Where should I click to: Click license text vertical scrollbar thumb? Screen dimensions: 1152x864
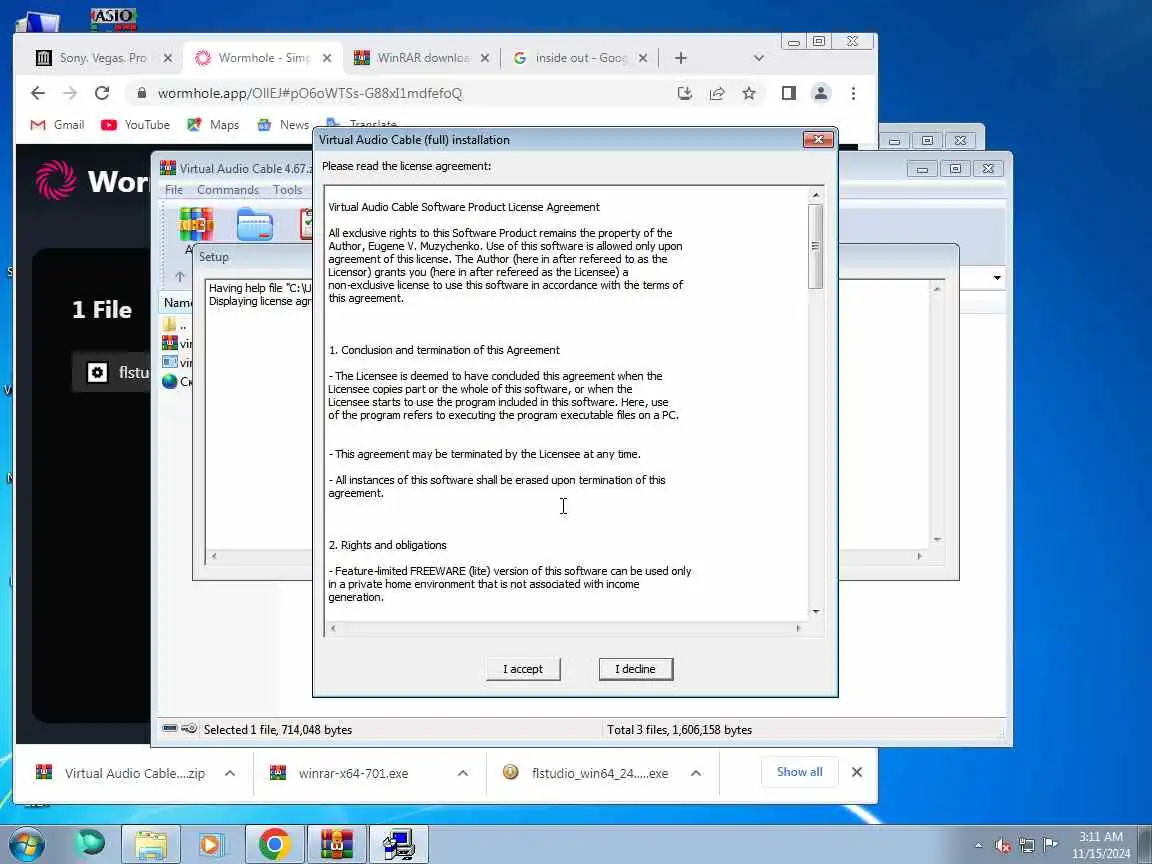tap(815, 246)
